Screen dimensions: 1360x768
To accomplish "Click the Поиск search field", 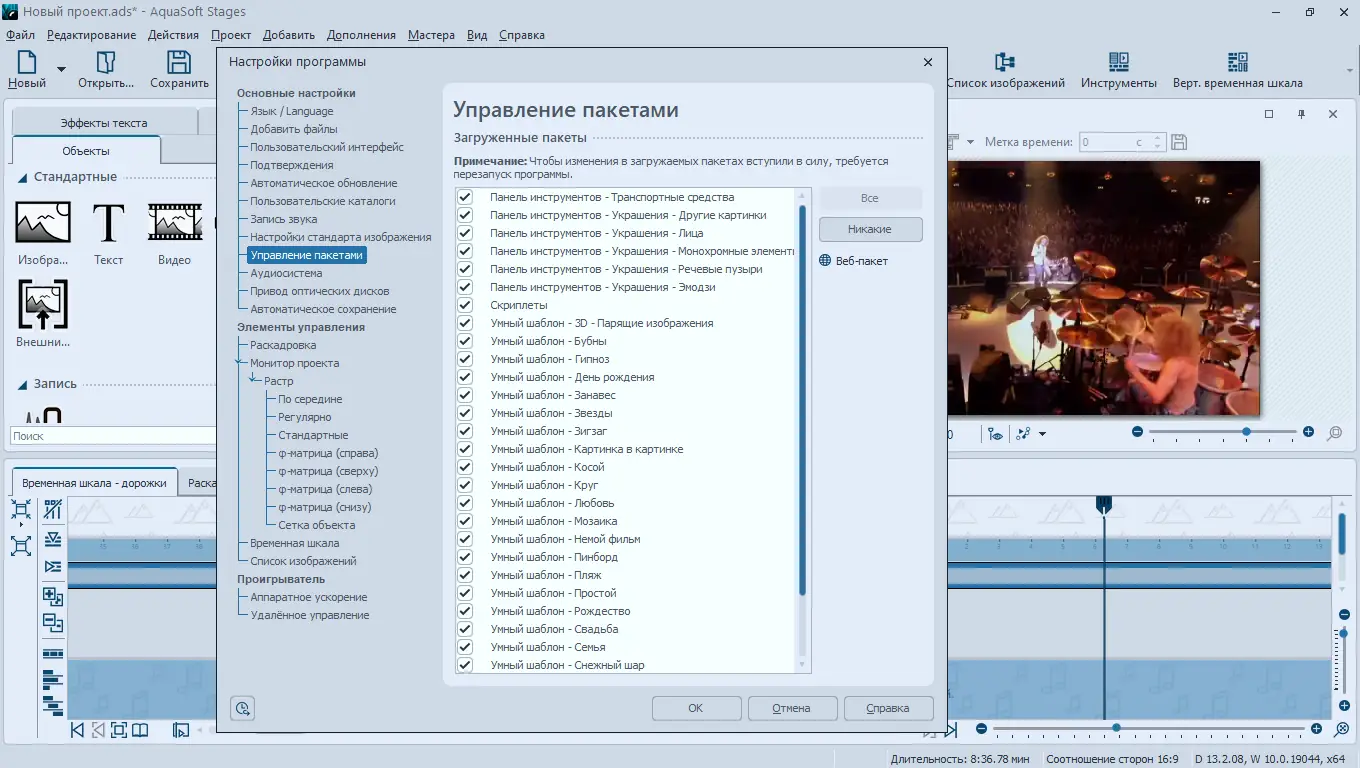I will pos(113,436).
